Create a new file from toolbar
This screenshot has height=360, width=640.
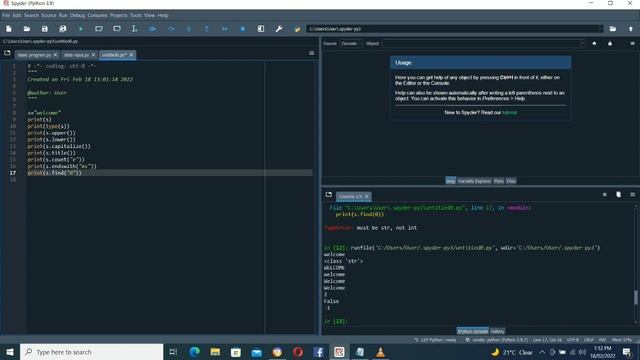[x=9, y=29]
